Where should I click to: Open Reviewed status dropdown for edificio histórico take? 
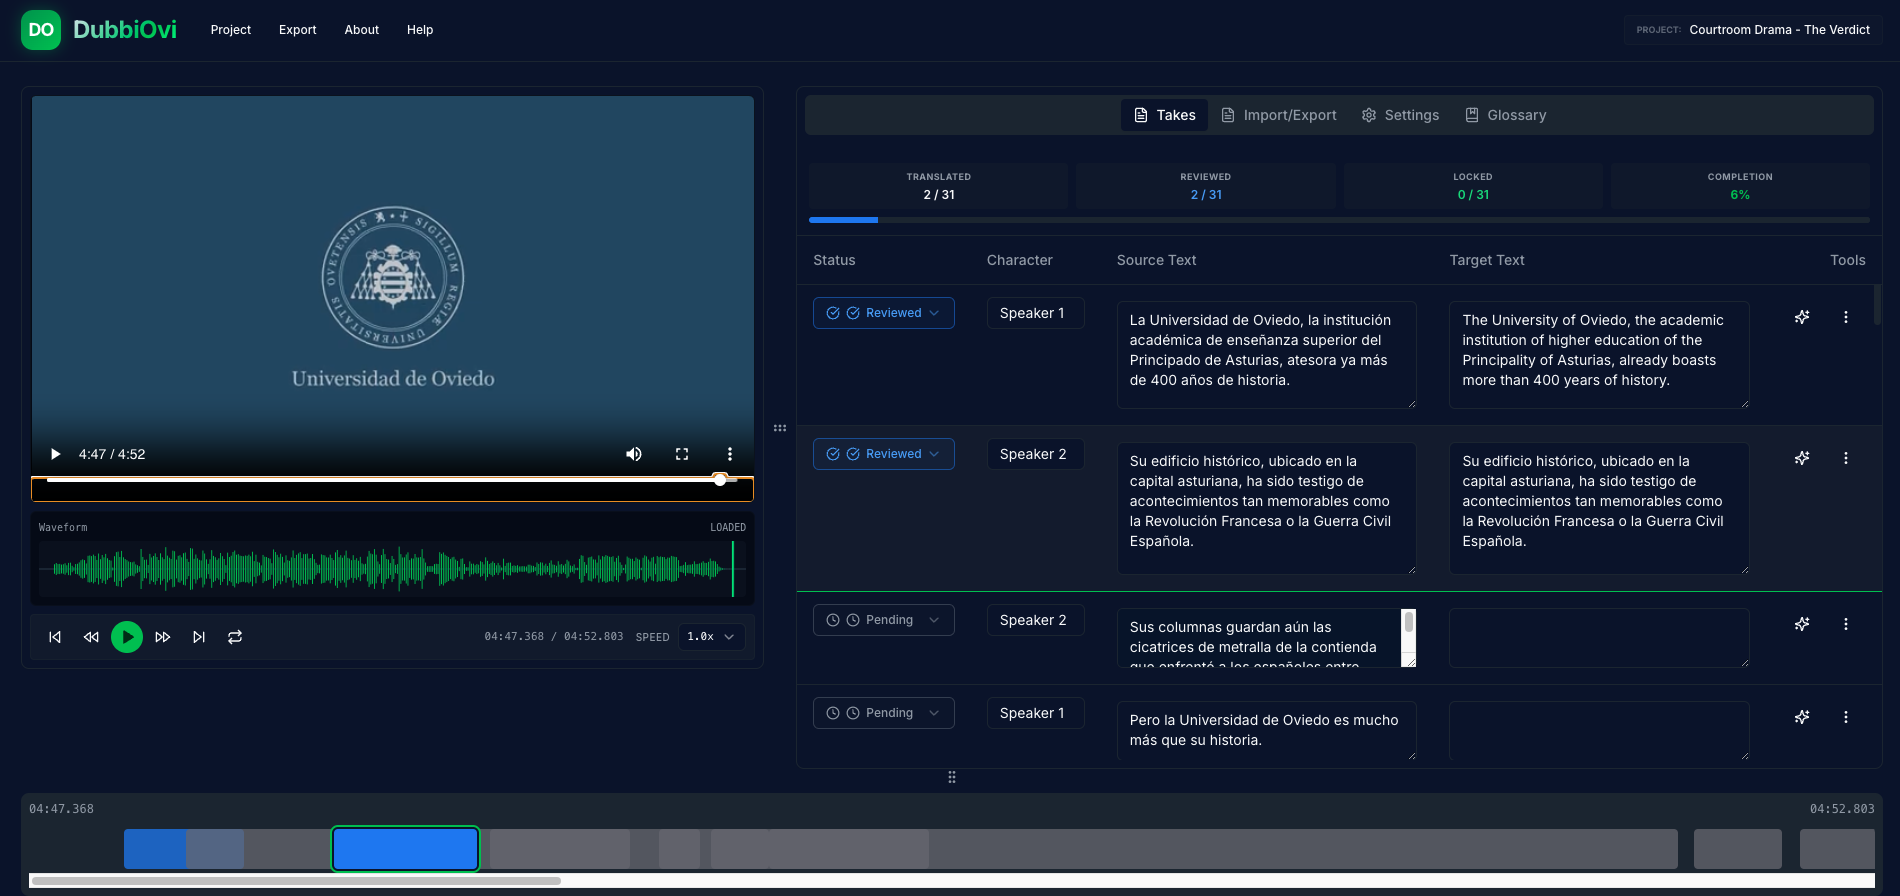click(884, 454)
